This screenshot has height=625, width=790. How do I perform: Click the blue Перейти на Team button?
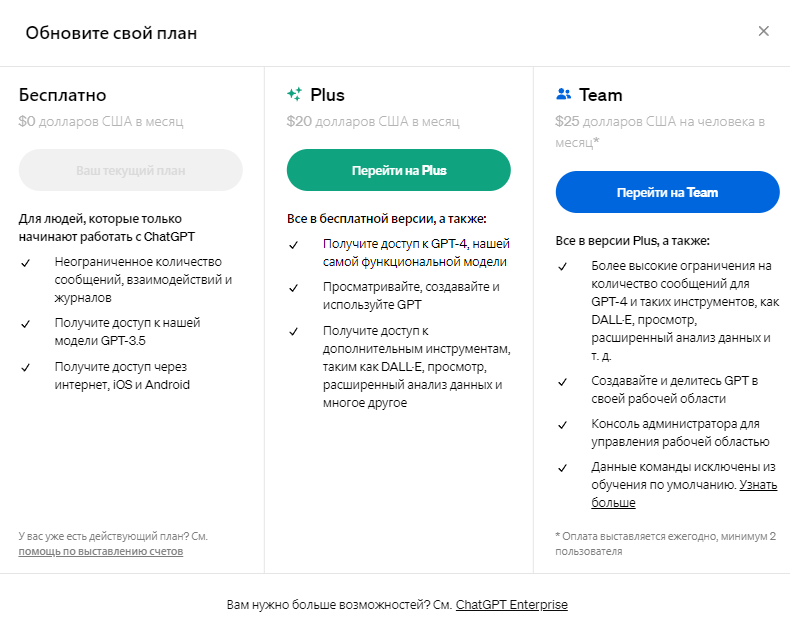coord(667,192)
